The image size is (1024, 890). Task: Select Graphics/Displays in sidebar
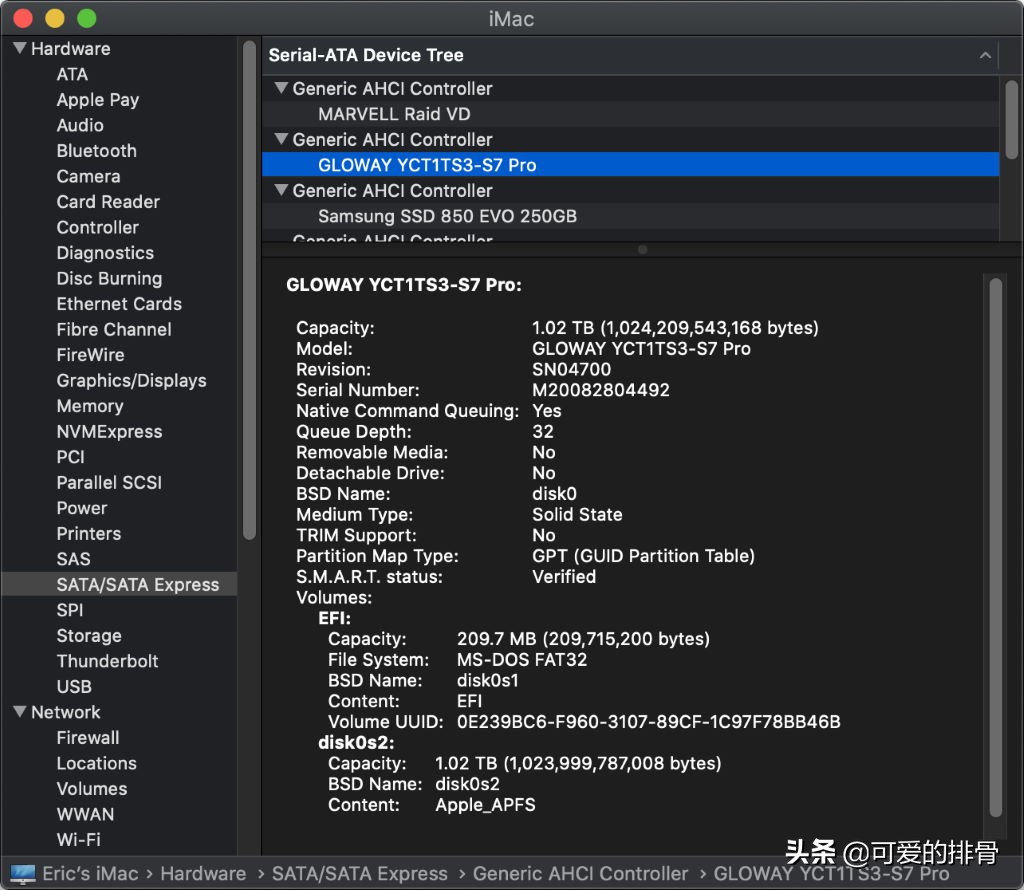(x=131, y=381)
